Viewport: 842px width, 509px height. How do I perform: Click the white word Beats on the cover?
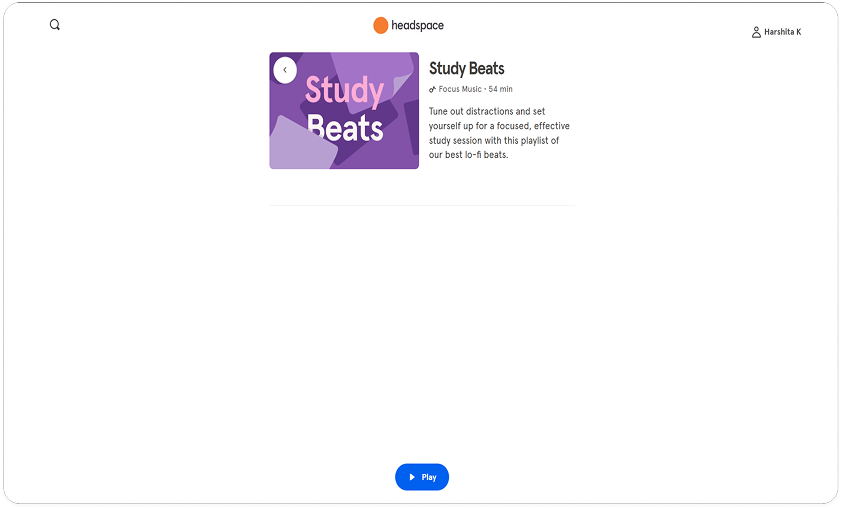pos(345,128)
